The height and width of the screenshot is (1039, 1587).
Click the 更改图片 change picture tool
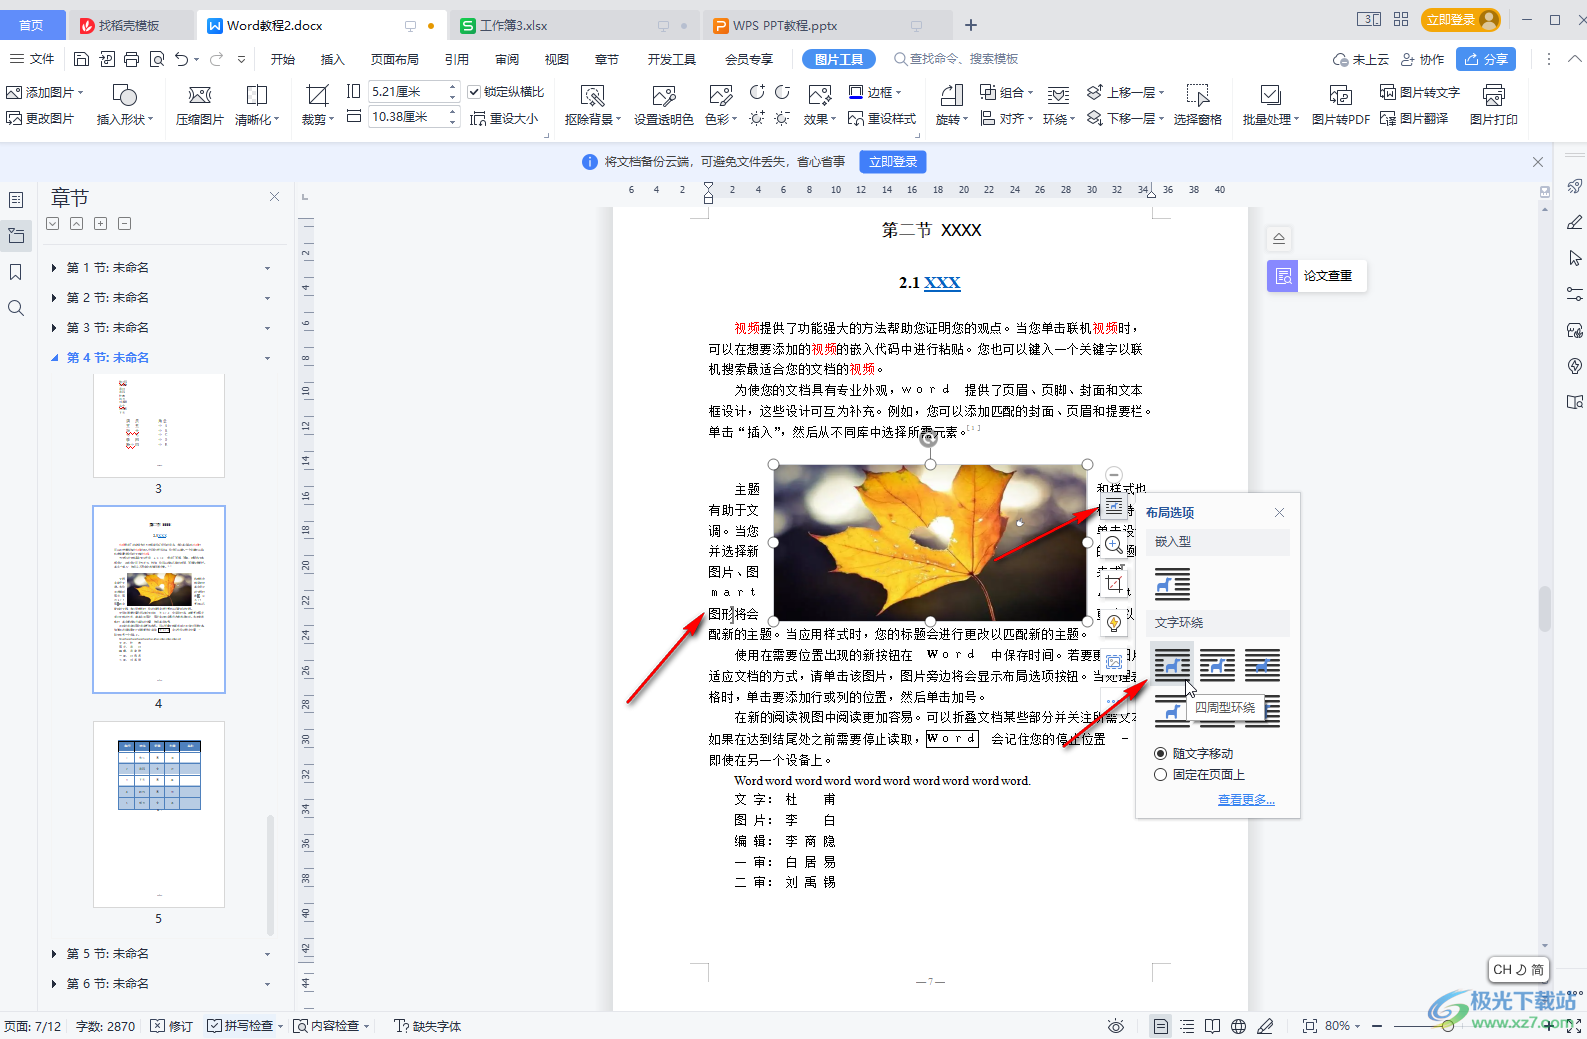click(40, 118)
